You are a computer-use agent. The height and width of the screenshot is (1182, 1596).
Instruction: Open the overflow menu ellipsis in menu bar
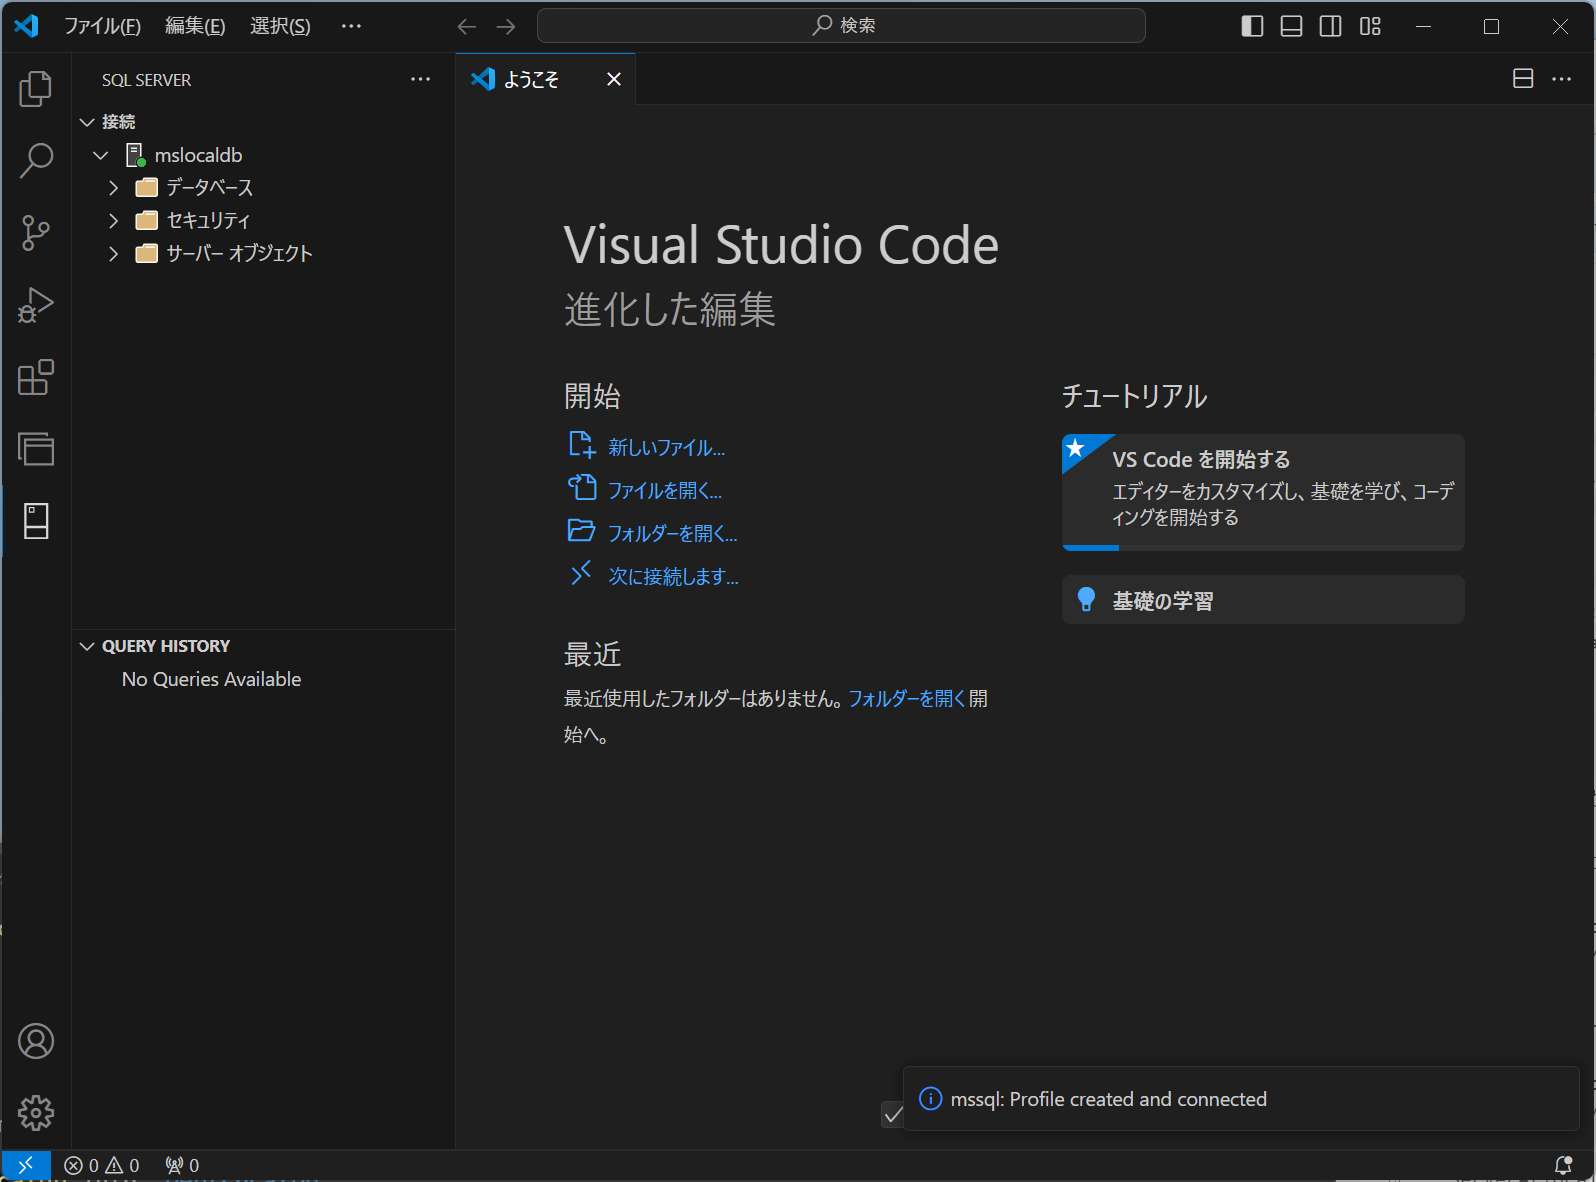(351, 26)
